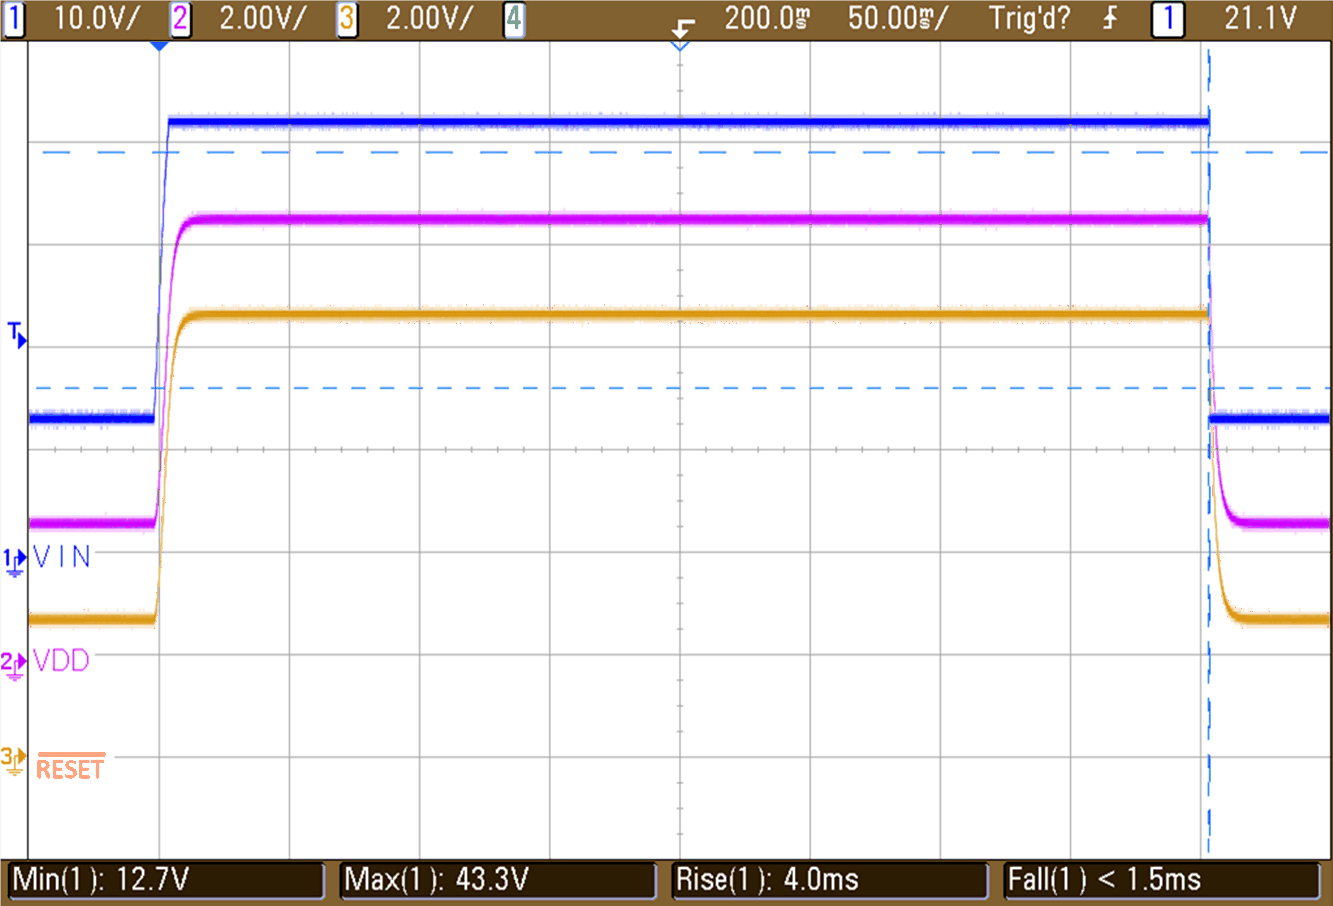Select the channel 1 indicator in the toolbar
Viewport: 1333px width, 906px height.
tap(14, 18)
